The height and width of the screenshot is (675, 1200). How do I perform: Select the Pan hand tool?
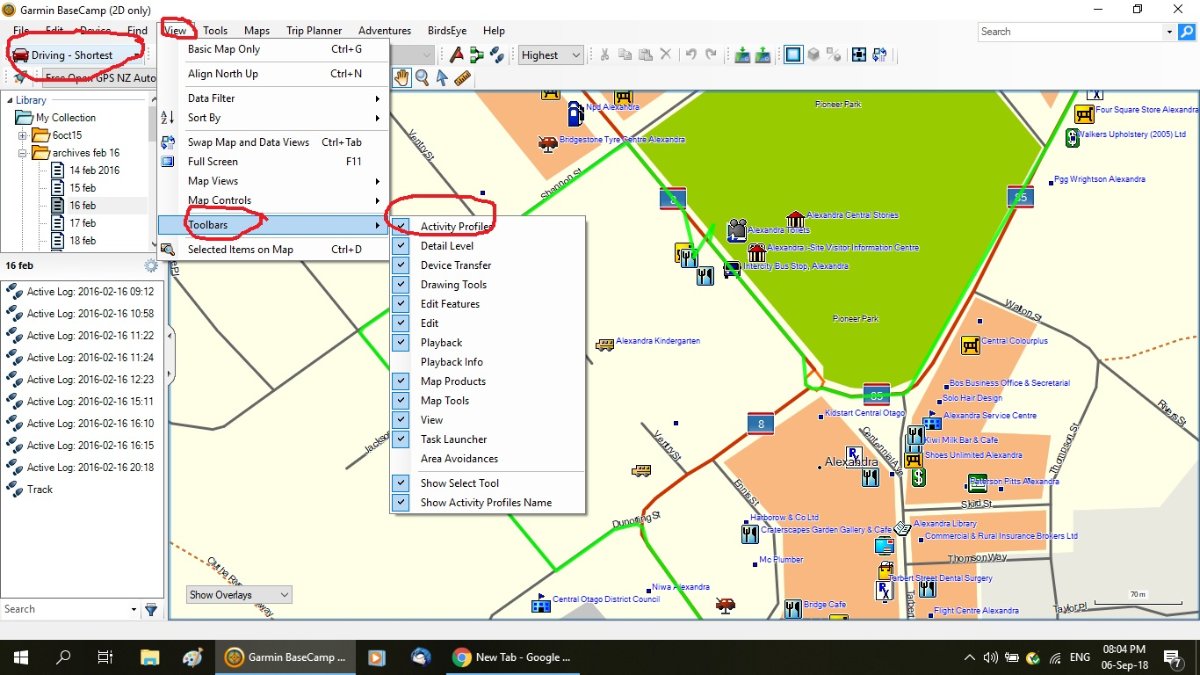(402, 78)
